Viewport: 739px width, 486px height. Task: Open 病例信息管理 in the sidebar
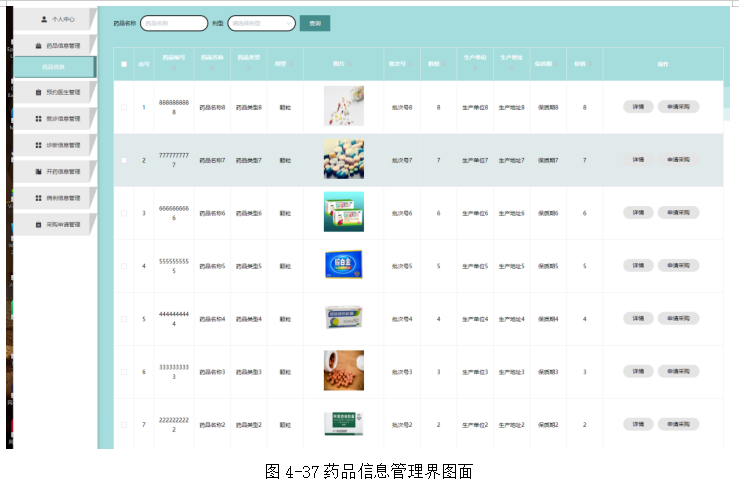point(54,198)
